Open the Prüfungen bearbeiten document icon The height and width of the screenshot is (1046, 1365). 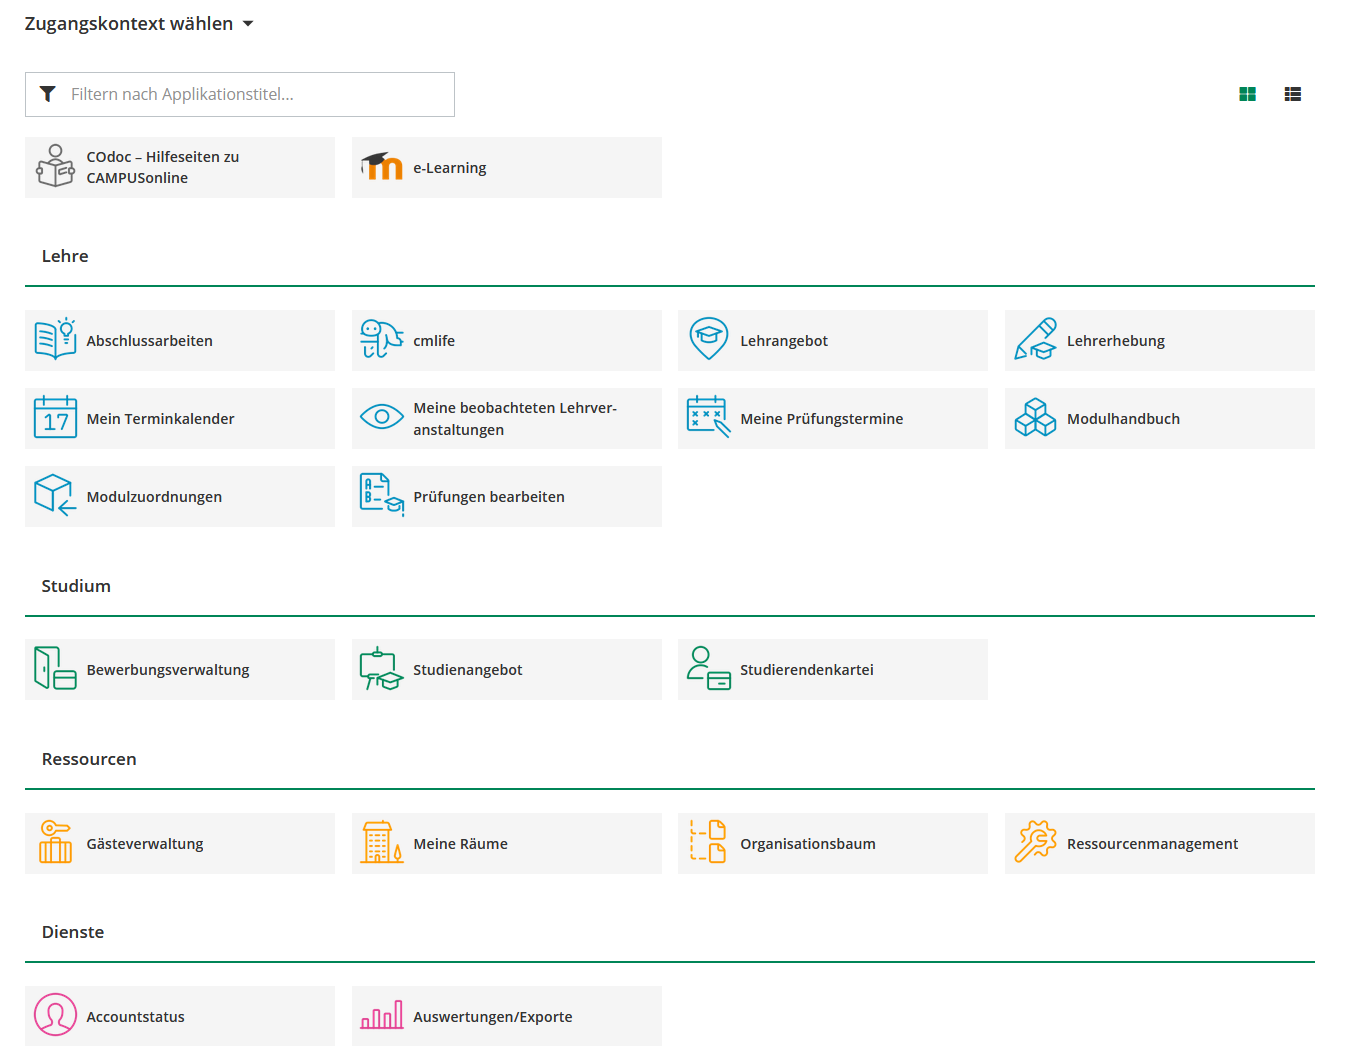coord(382,496)
